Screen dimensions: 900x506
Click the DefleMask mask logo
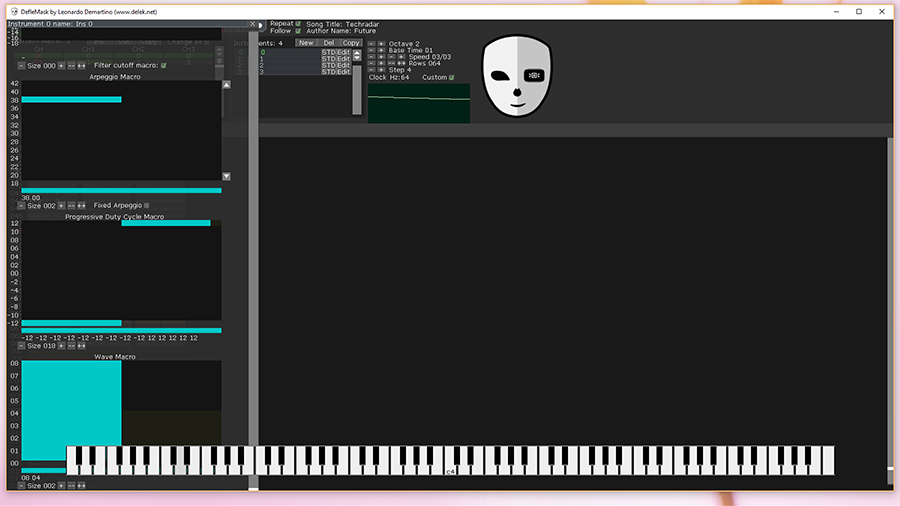coord(517,76)
